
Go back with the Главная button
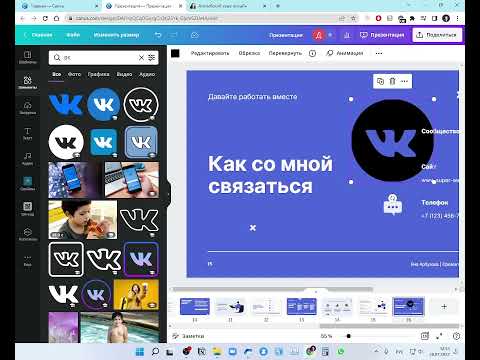pos(38,35)
